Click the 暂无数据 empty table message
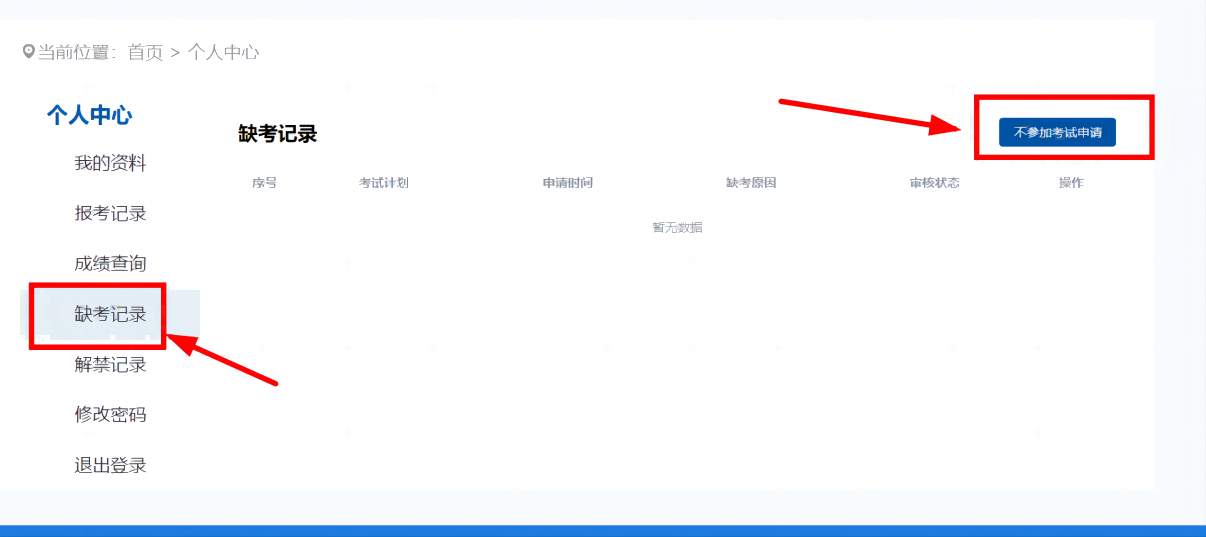The image size is (1206, 537). tap(677, 228)
